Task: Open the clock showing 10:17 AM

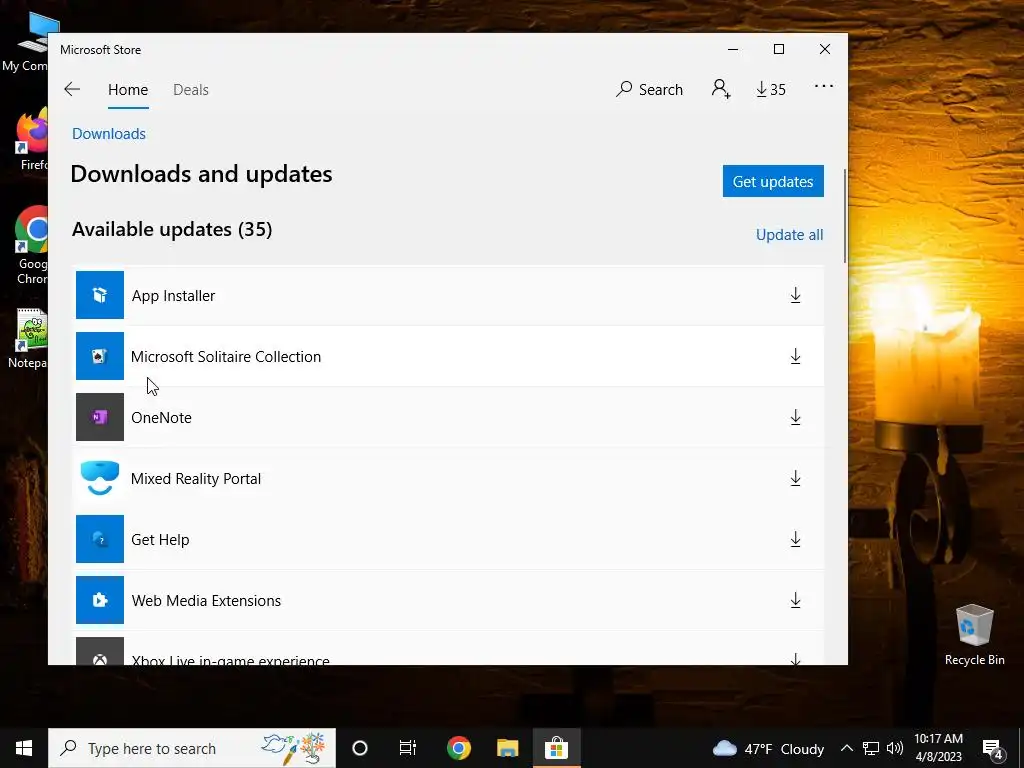Action: click(x=938, y=748)
